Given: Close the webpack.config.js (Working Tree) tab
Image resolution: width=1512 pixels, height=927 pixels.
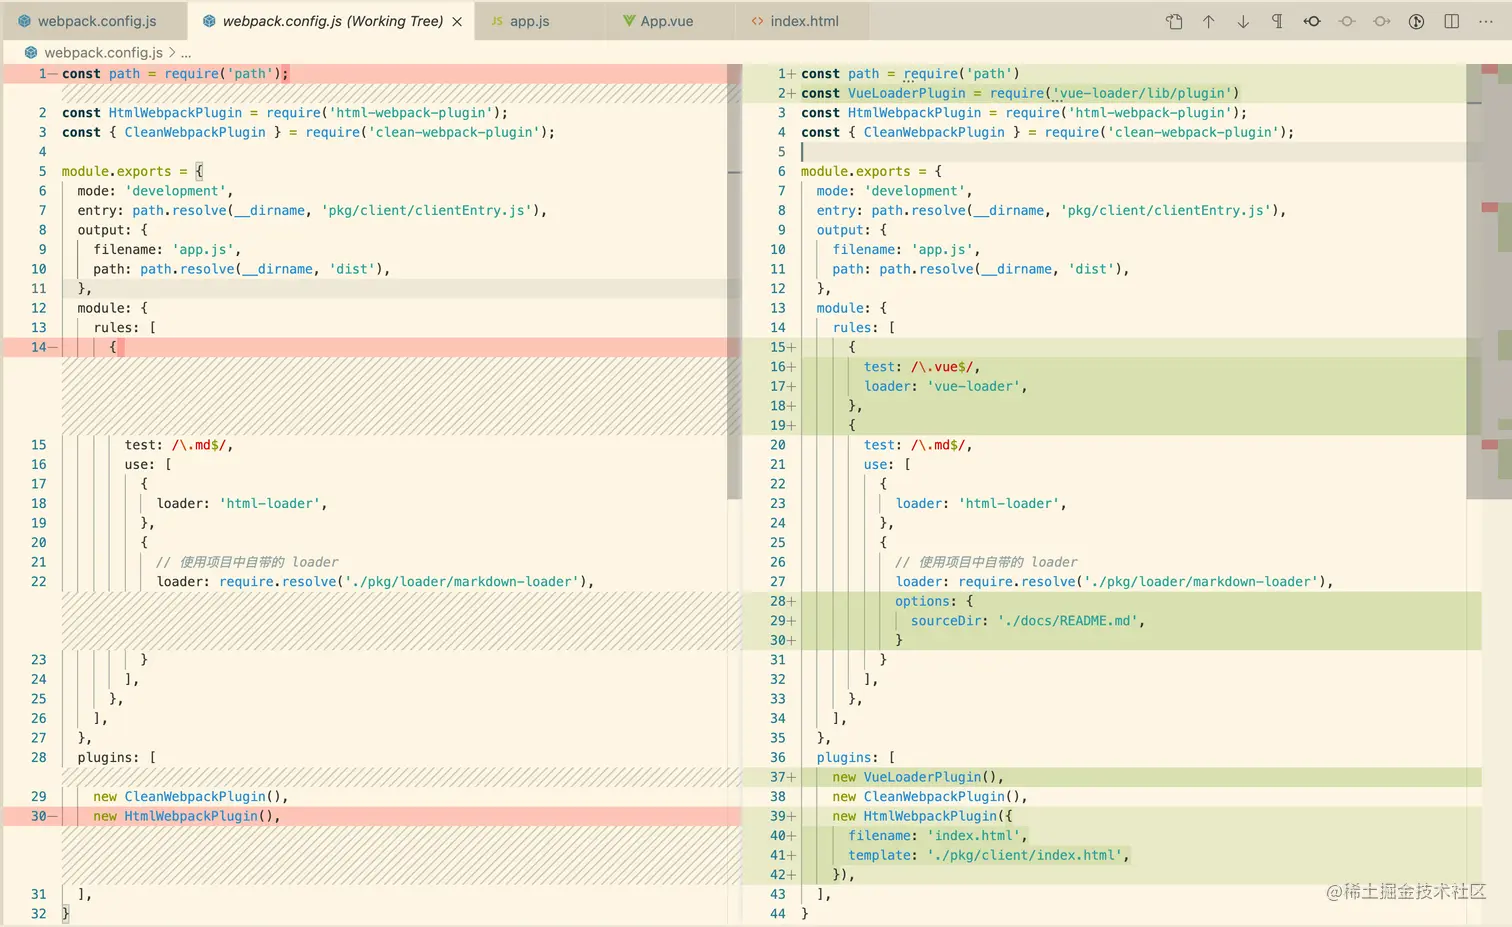Looking at the screenshot, I should [x=457, y=21].
